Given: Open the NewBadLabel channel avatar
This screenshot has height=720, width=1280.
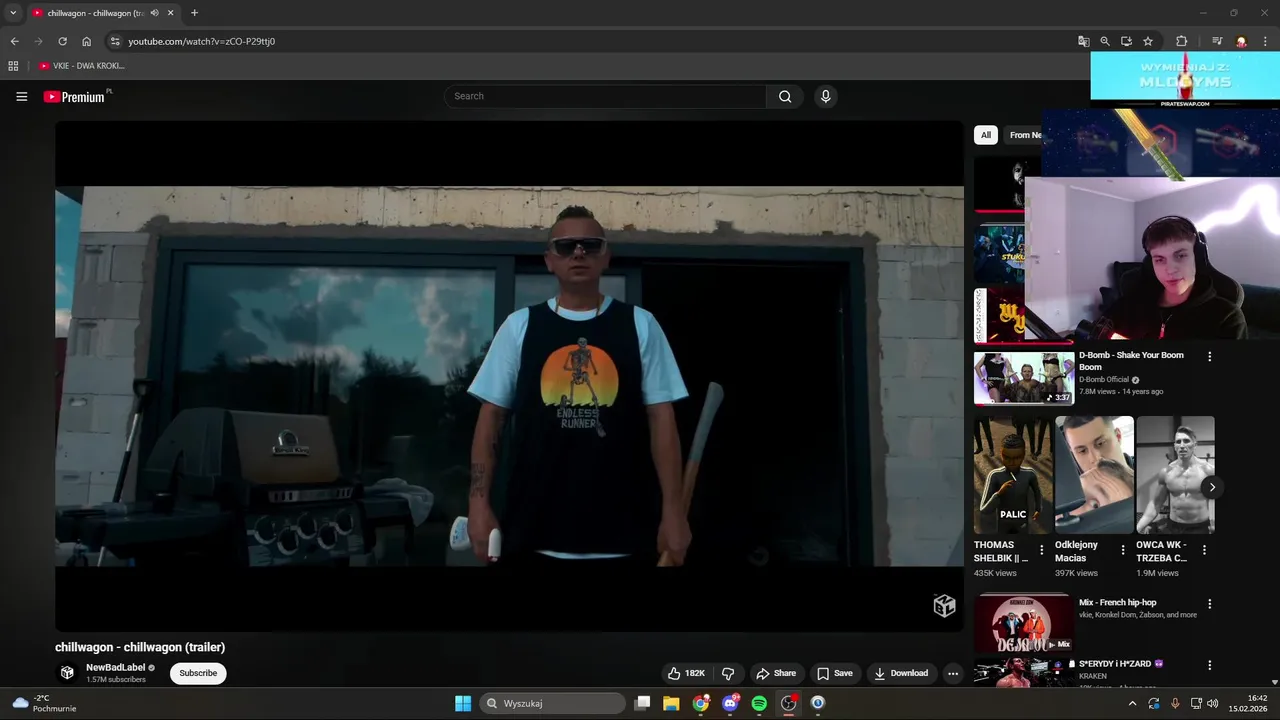Looking at the screenshot, I should (67, 673).
